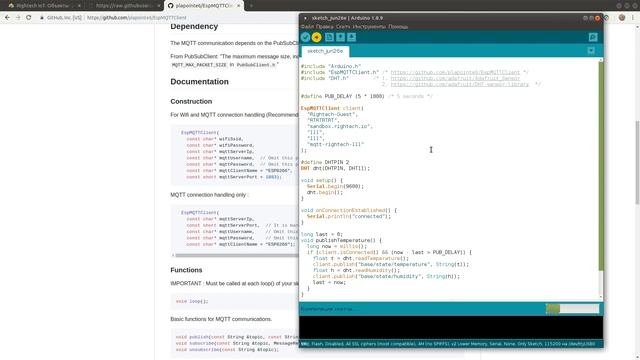Click the Upload arrow button in Arduino
640x360 pixels.
coord(316,37)
